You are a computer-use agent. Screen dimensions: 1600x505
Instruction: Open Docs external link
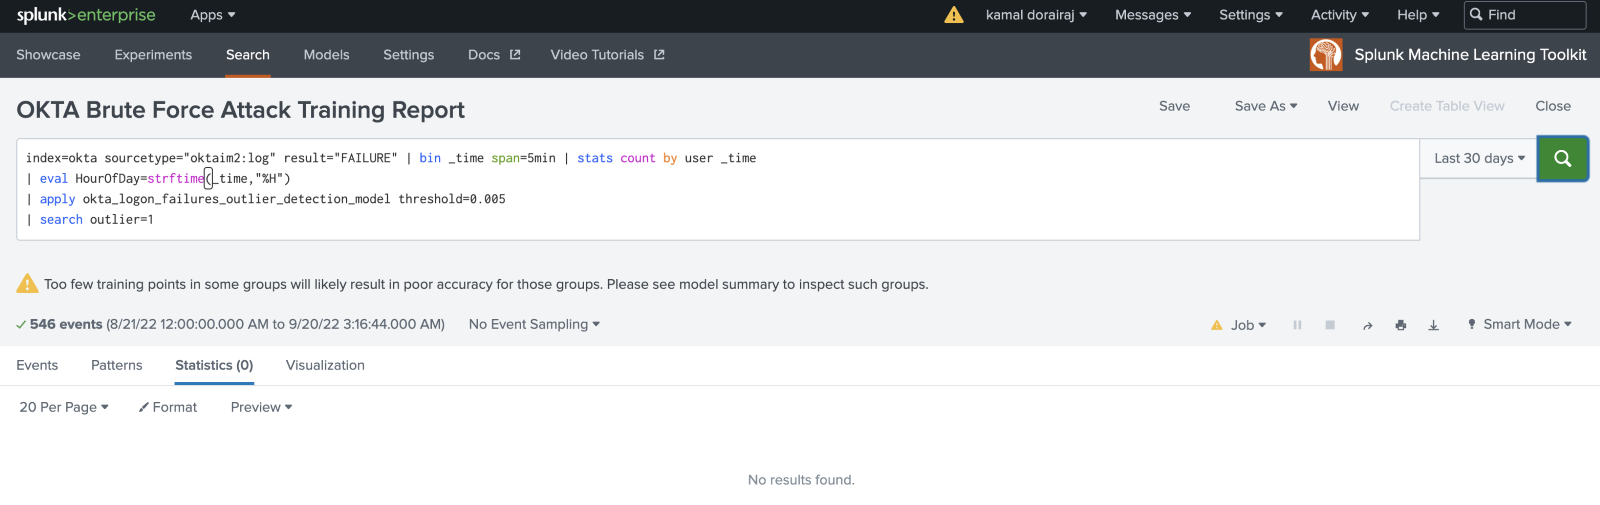pyautogui.click(x=494, y=55)
